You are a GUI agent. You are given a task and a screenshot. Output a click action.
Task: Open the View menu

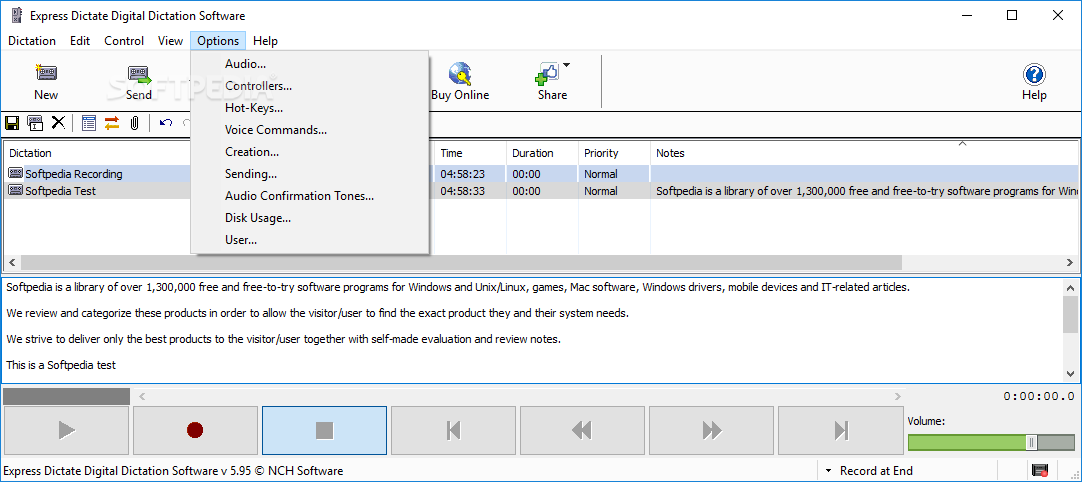pyautogui.click(x=170, y=41)
